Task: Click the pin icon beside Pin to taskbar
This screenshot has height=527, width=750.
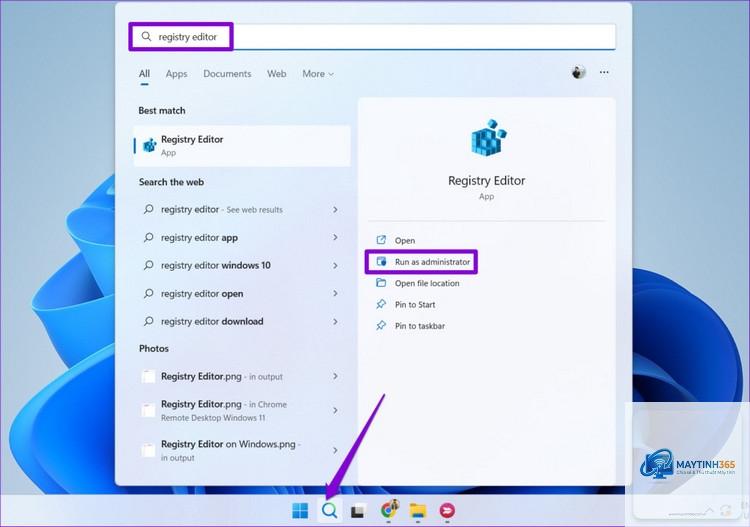Action: pyautogui.click(x=381, y=326)
